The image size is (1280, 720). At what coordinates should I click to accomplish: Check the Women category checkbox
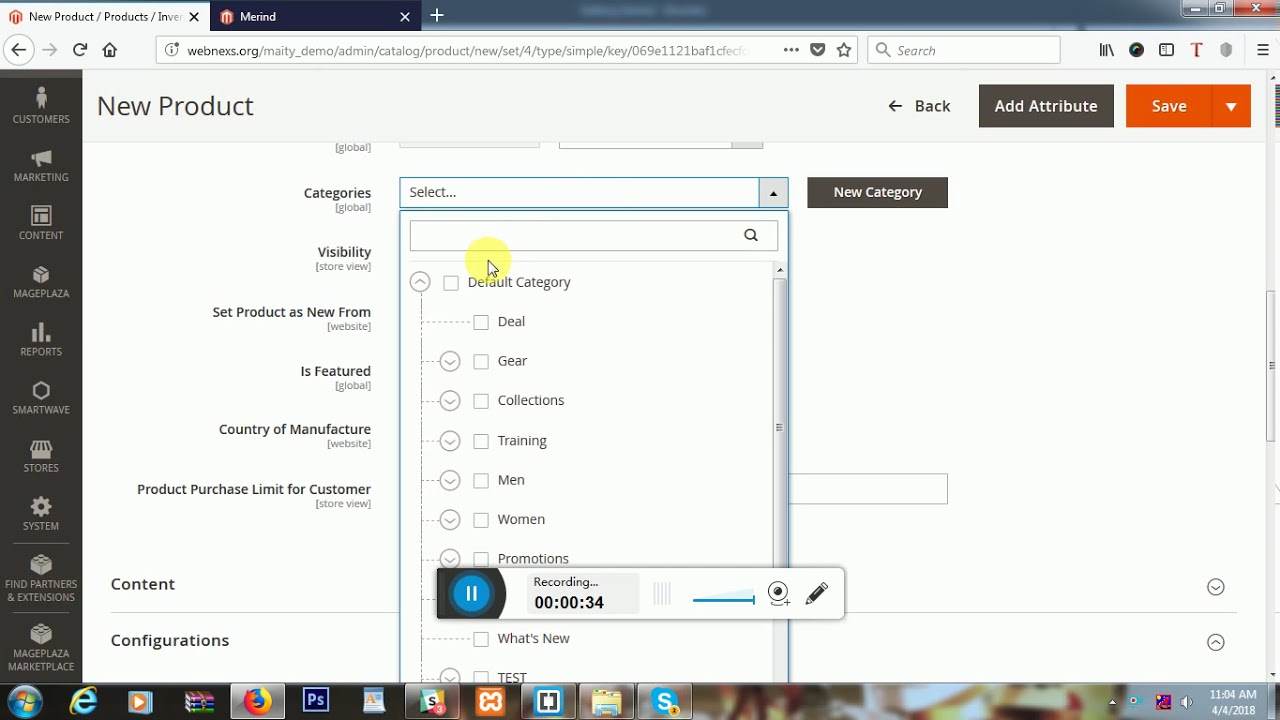(x=481, y=520)
